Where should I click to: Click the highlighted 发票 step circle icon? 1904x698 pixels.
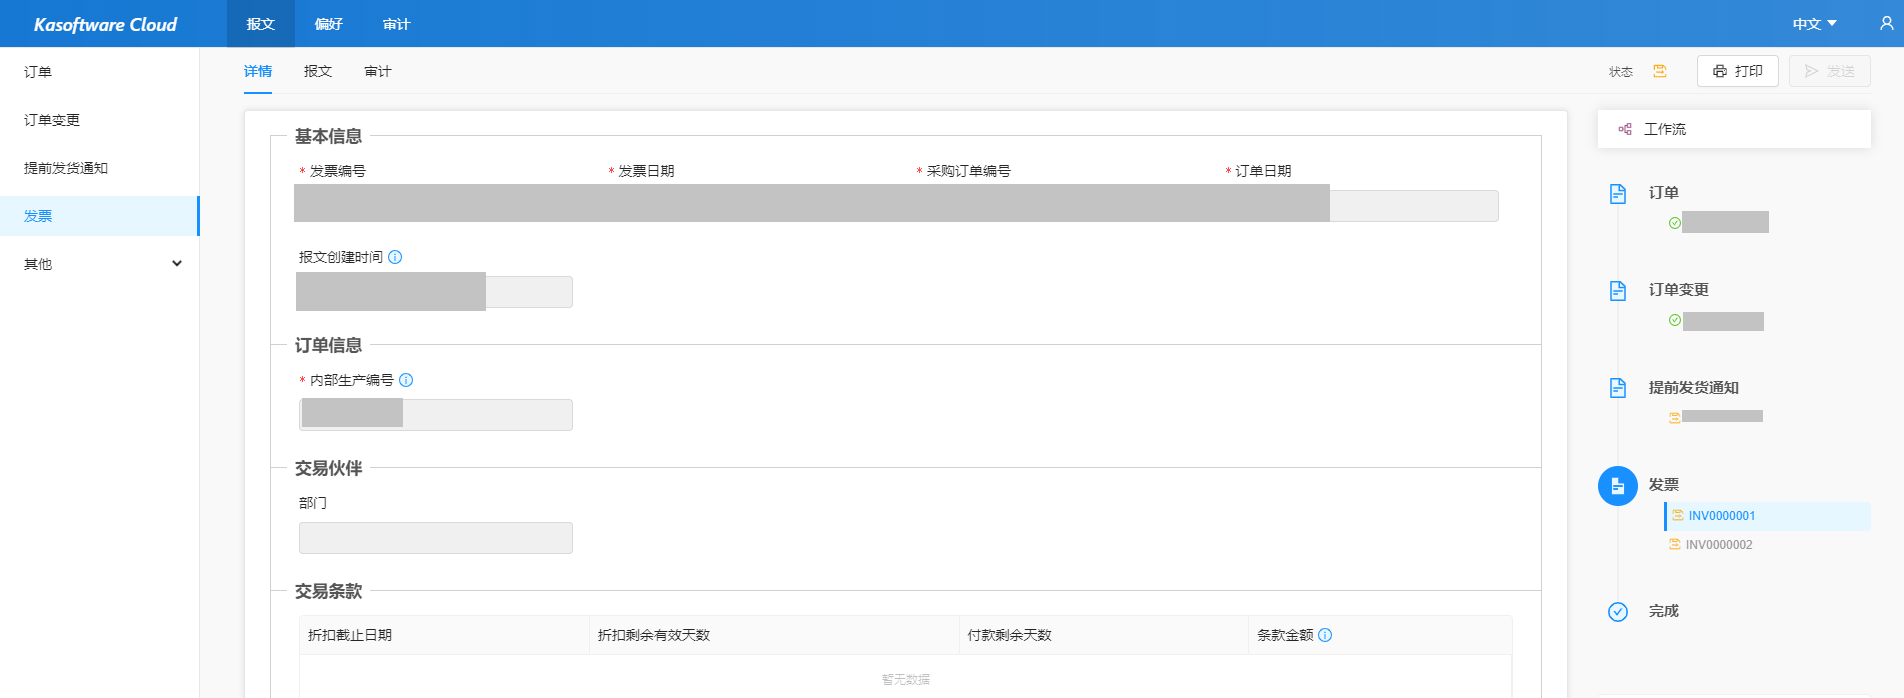(1618, 486)
